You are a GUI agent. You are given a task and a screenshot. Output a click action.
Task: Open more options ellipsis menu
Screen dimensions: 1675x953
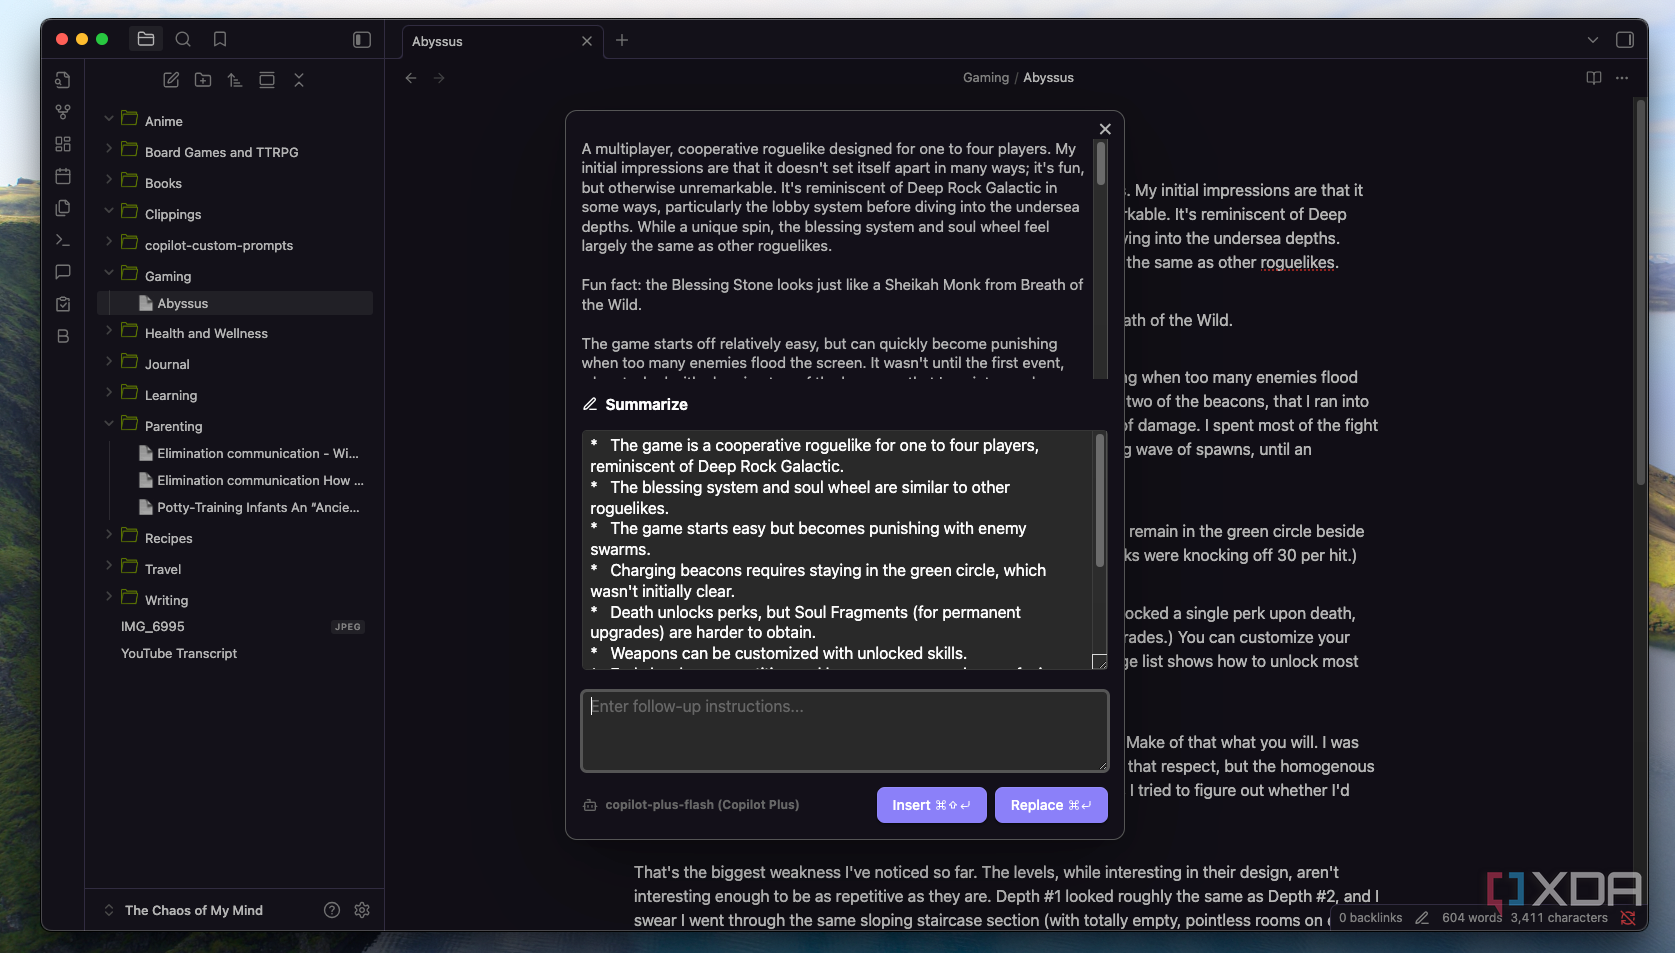1622,78
